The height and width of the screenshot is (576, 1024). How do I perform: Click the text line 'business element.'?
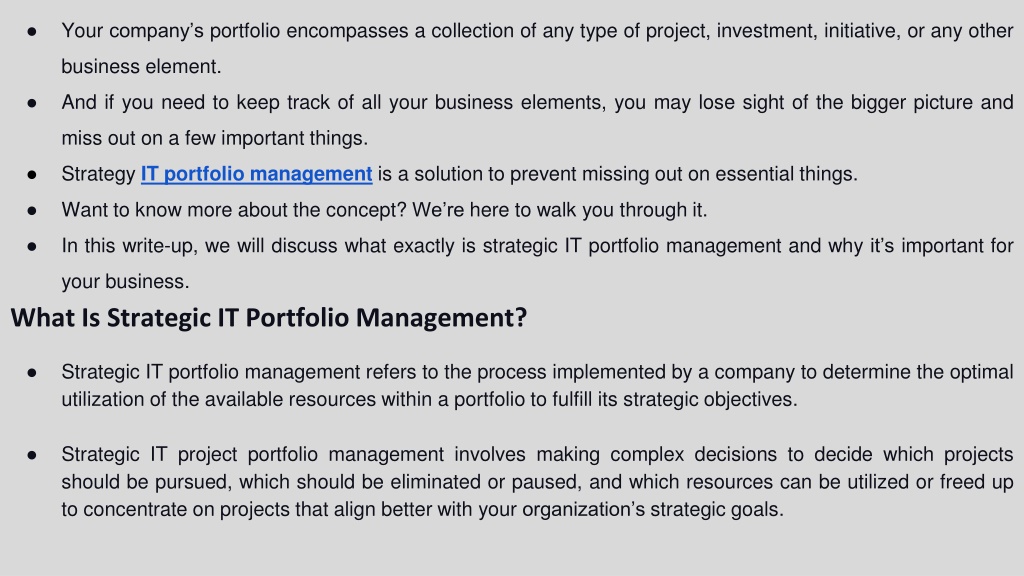(141, 67)
